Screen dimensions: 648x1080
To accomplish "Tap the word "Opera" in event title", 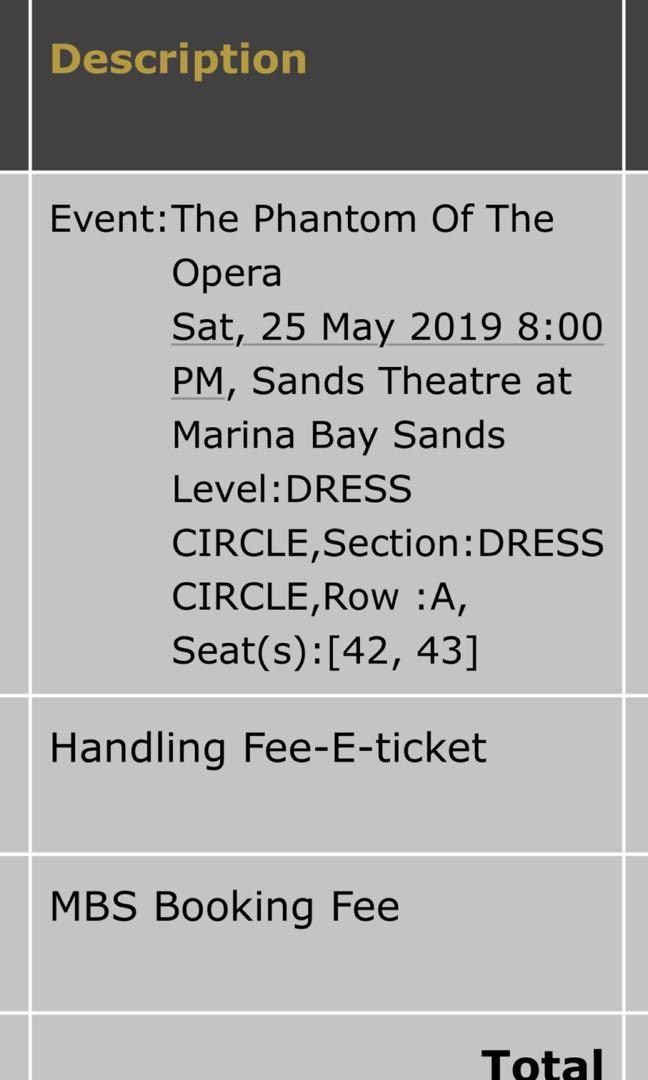I will coord(227,274).
